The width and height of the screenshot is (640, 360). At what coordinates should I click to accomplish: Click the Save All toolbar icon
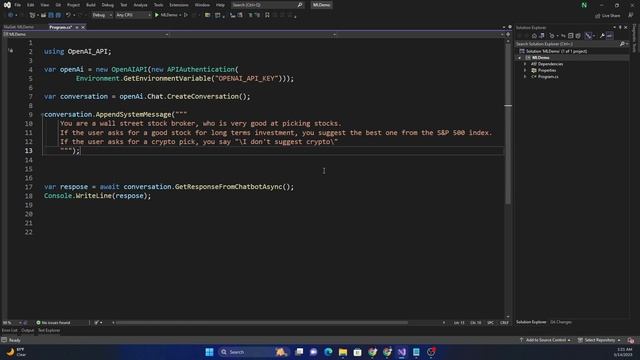(58, 15)
